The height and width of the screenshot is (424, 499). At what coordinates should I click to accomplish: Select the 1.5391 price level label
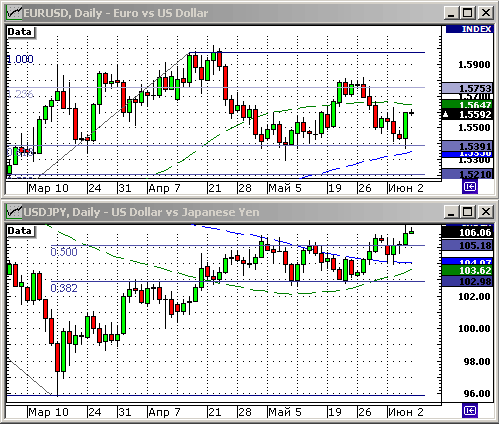[x=467, y=146]
